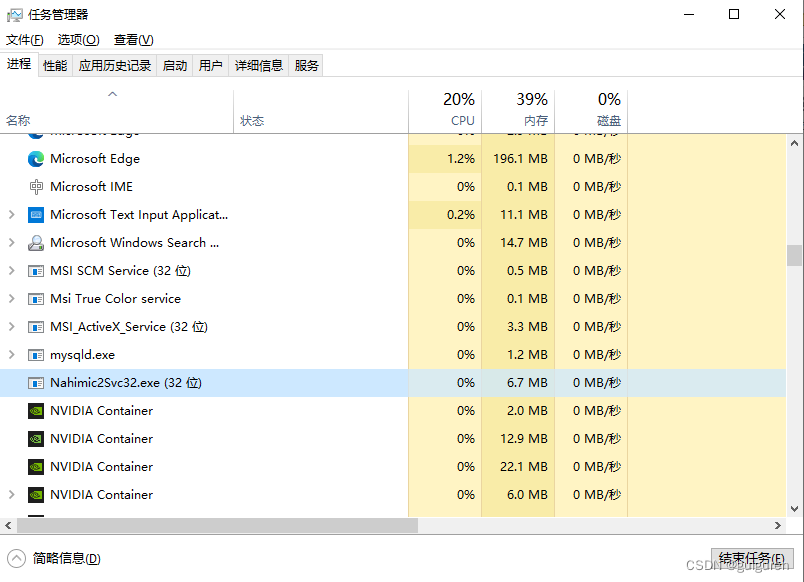Expand the Msi True Color service row

12,299
